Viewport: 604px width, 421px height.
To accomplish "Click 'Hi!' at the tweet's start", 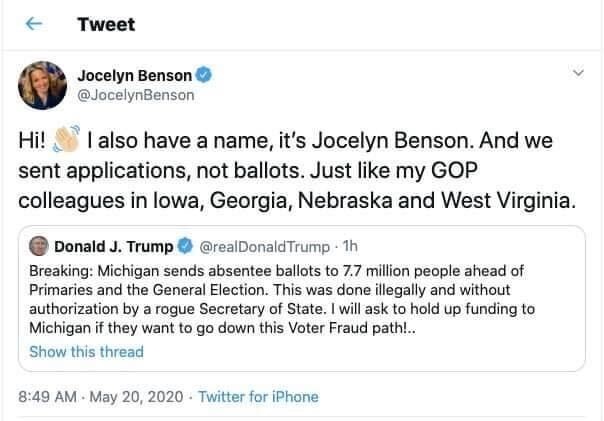I will click(33, 139).
